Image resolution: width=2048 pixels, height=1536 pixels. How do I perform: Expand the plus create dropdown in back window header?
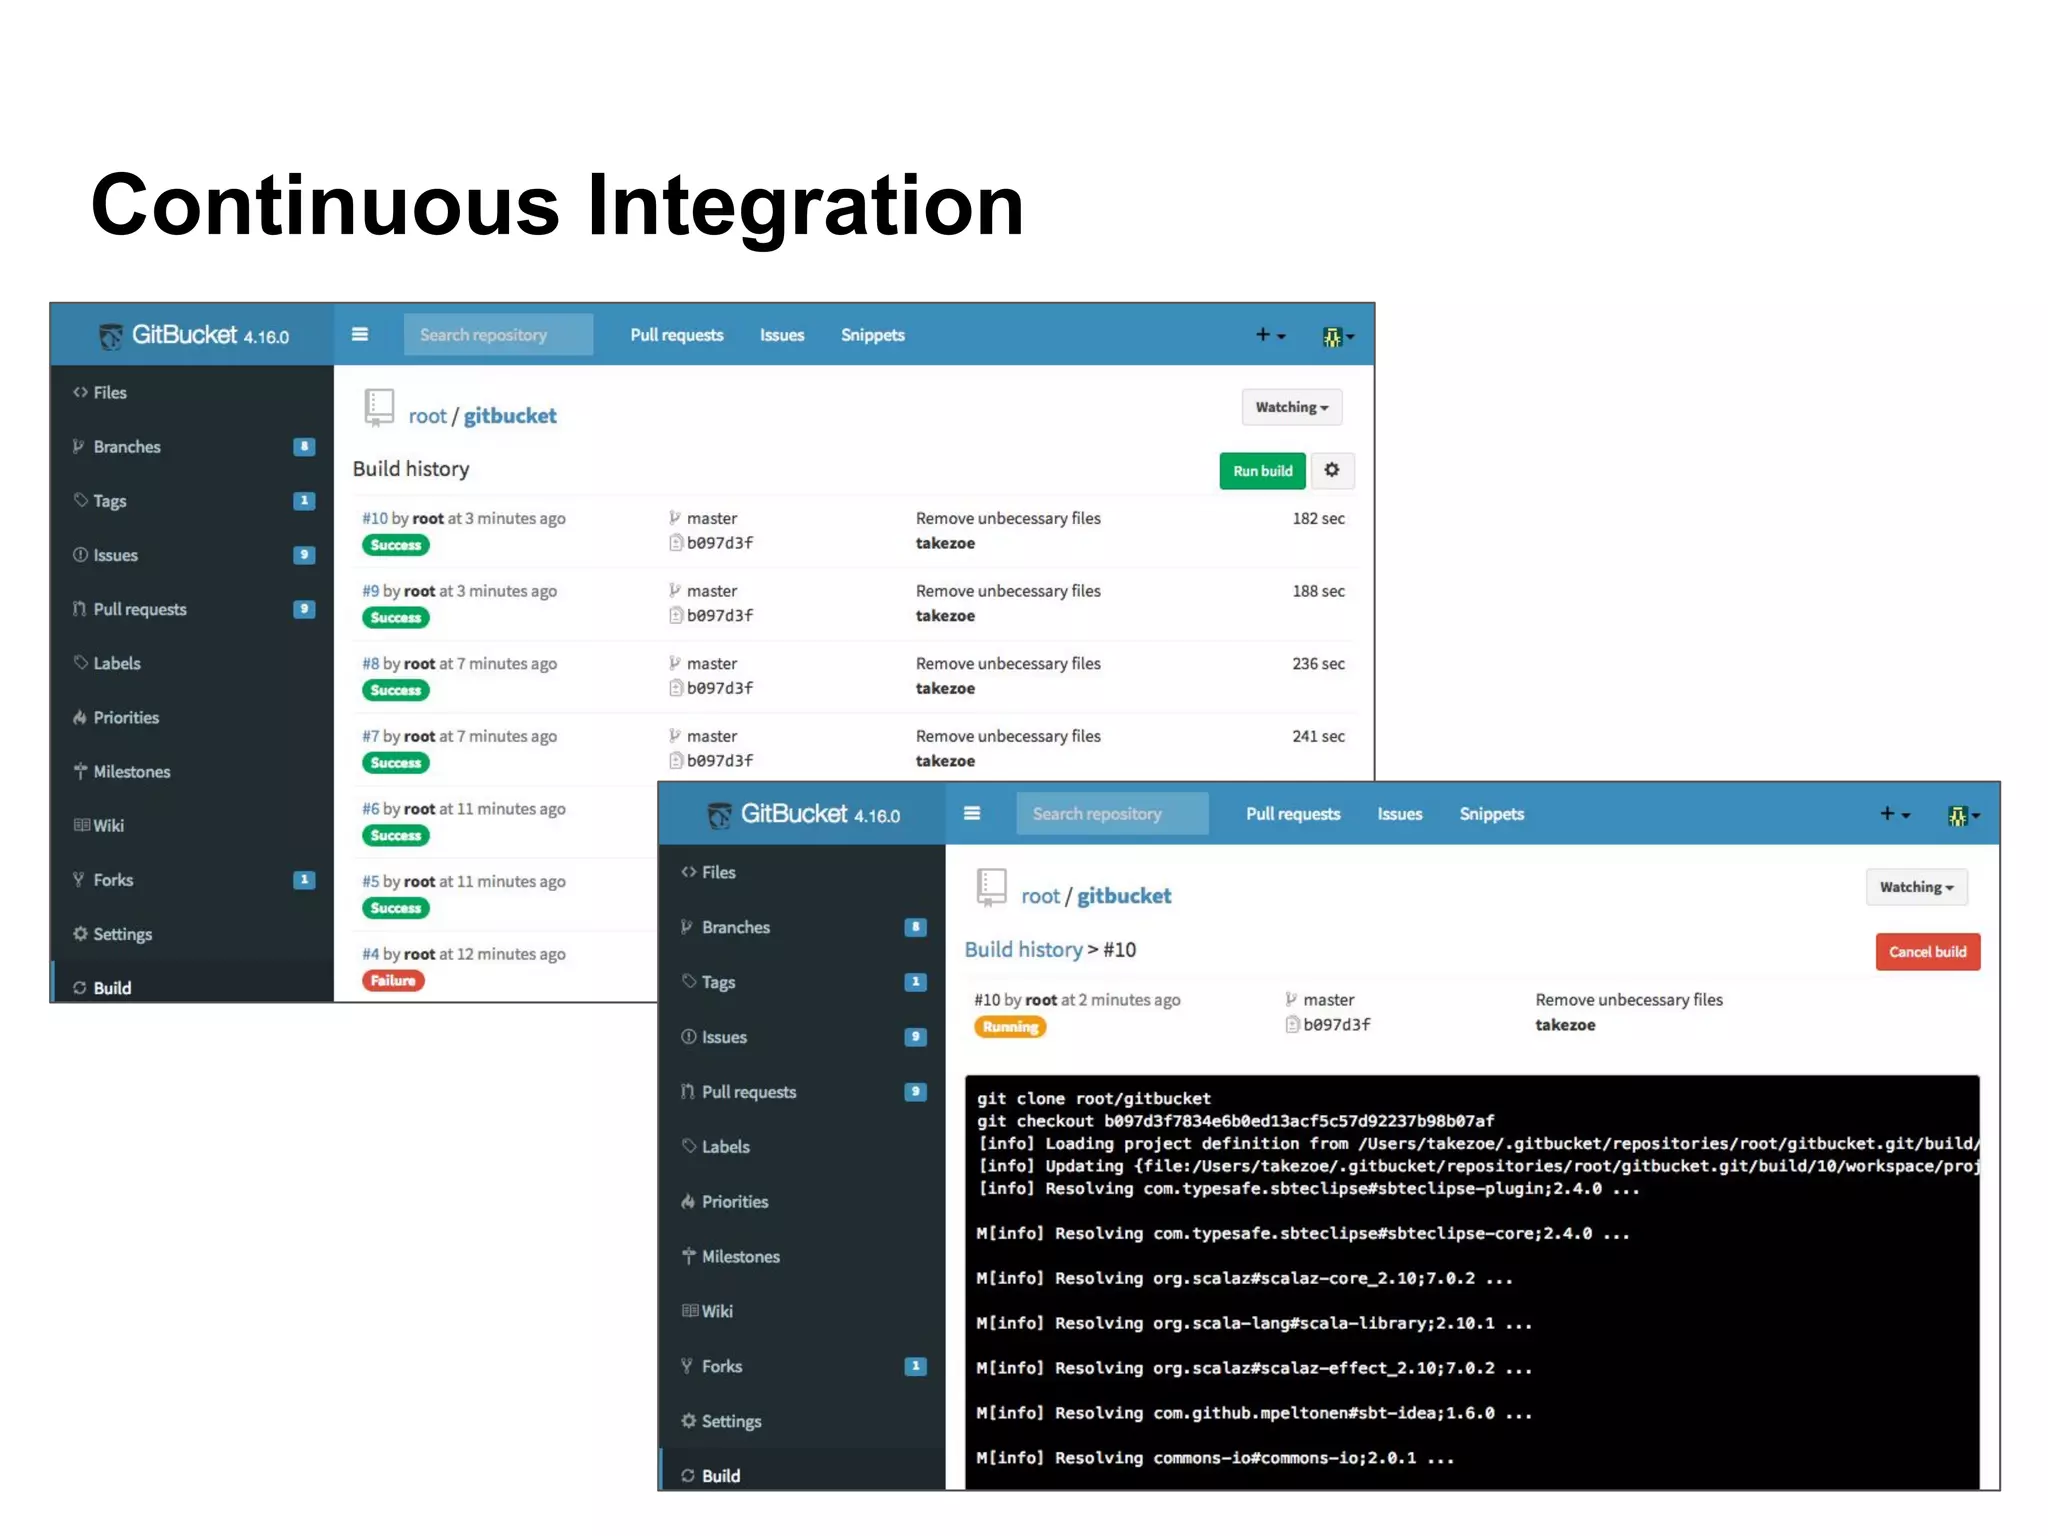click(x=1270, y=335)
